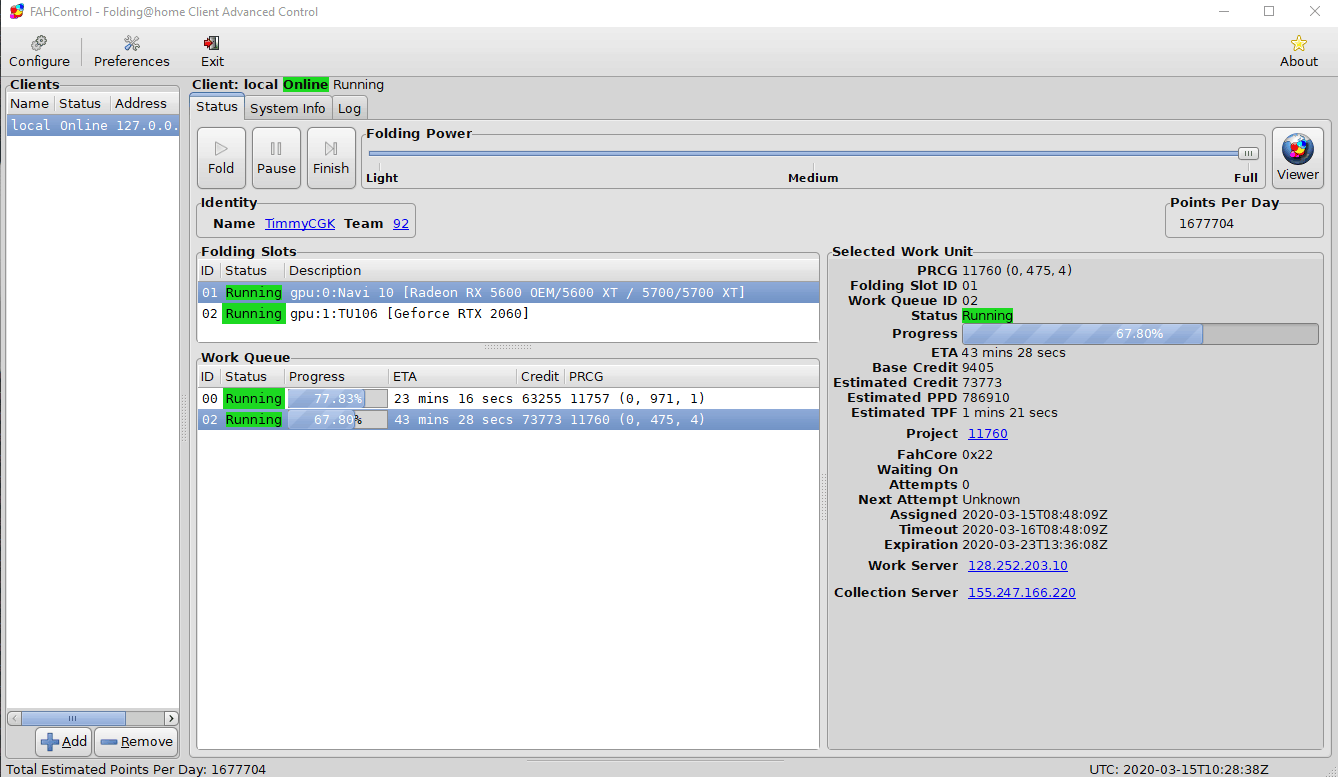
Task: Launch the protein Viewer
Action: coord(1297,158)
